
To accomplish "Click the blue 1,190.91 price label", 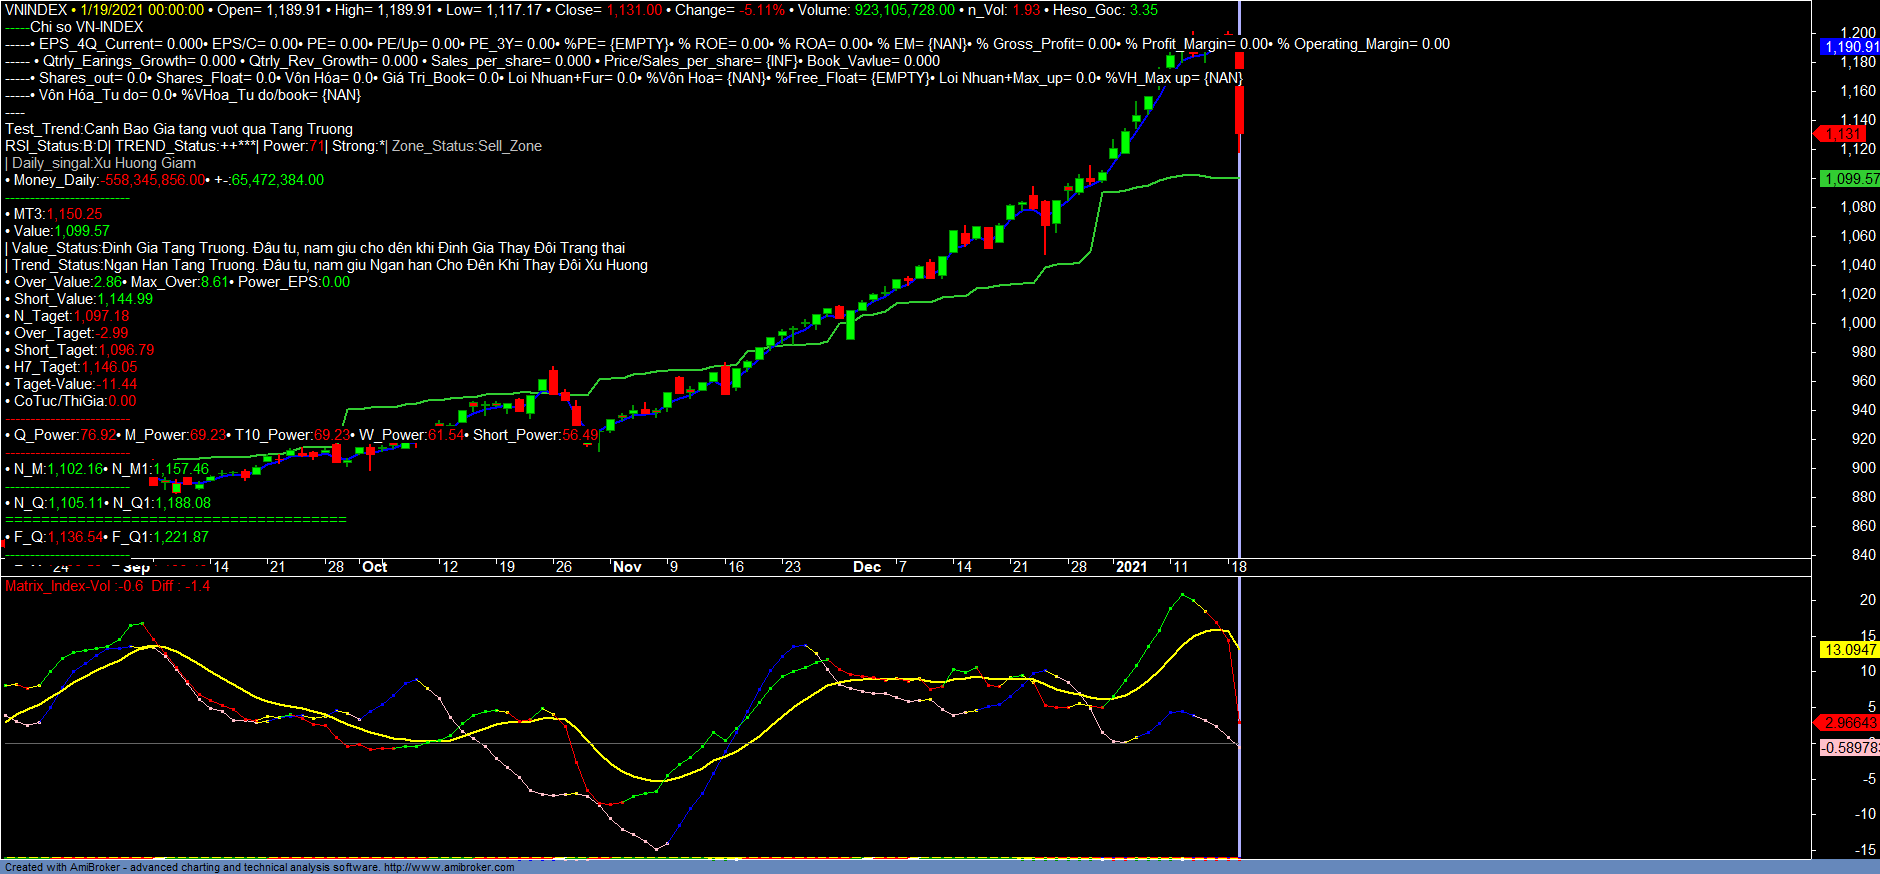I will [1849, 47].
